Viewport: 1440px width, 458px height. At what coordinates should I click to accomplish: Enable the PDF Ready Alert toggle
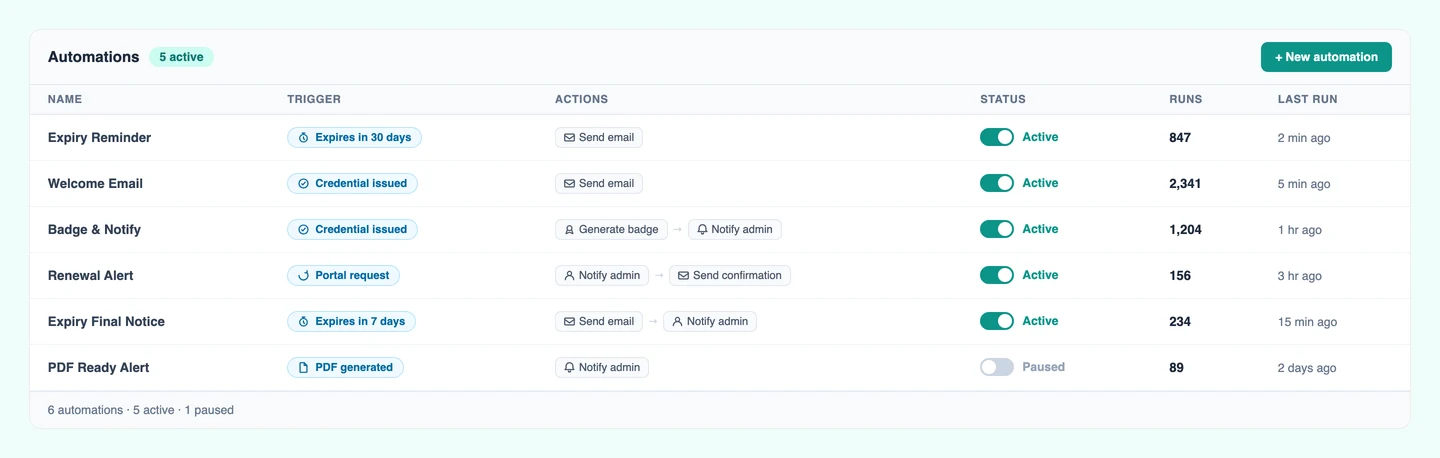click(x=997, y=368)
